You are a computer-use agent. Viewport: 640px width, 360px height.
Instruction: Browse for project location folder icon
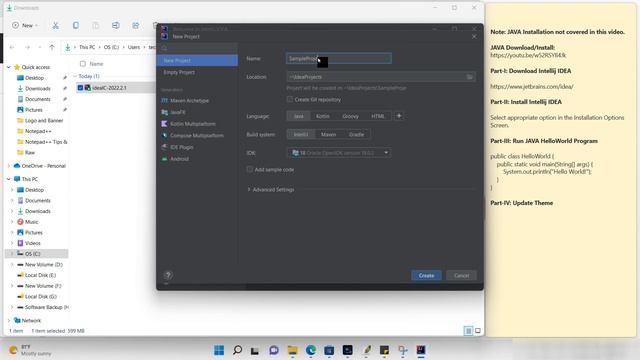point(469,77)
